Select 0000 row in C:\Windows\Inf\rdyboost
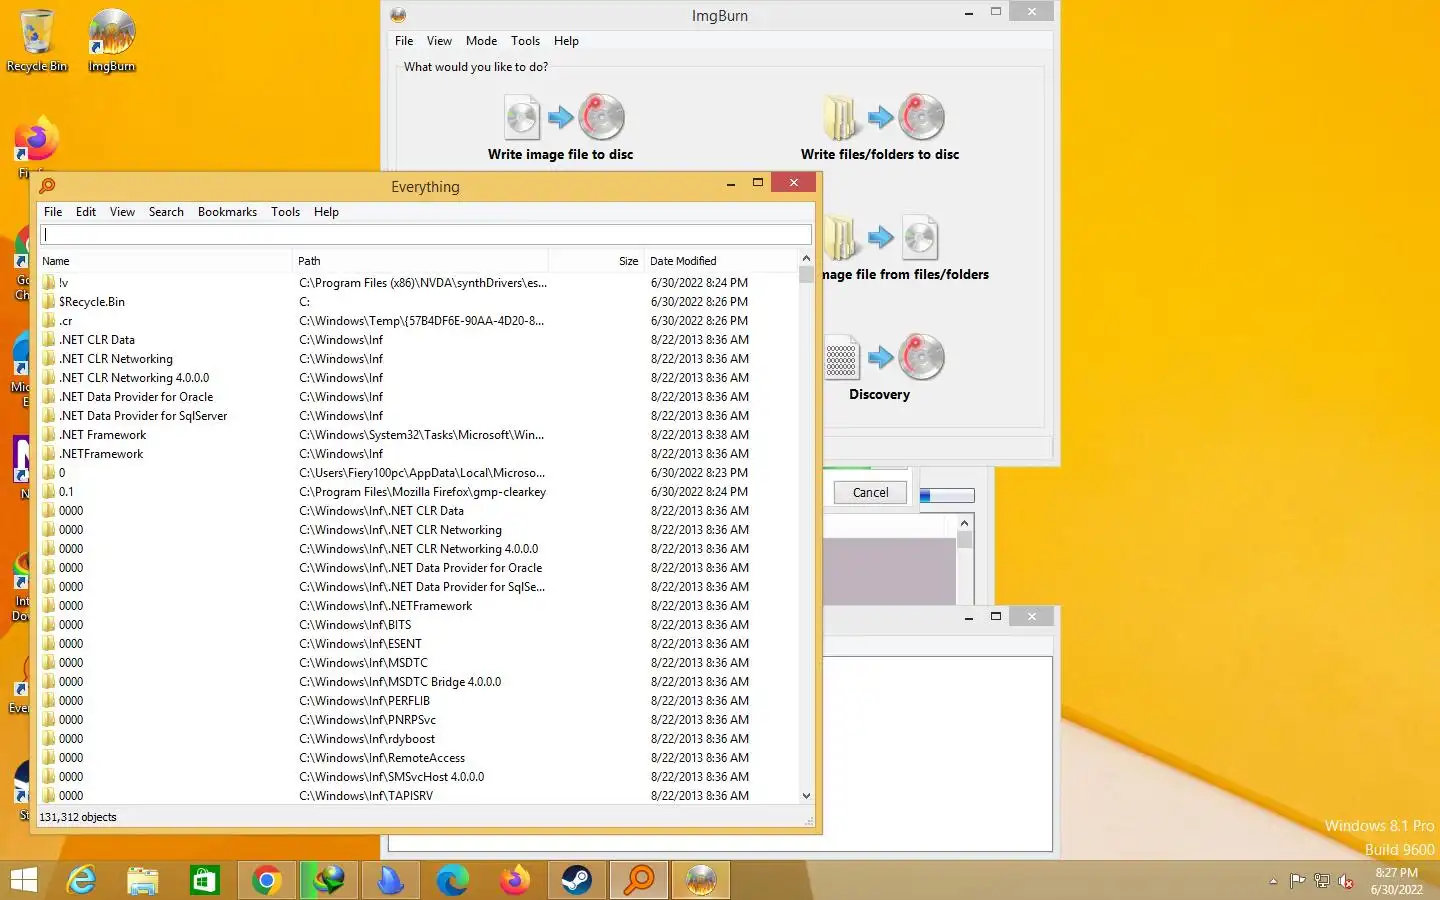 [418, 739]
